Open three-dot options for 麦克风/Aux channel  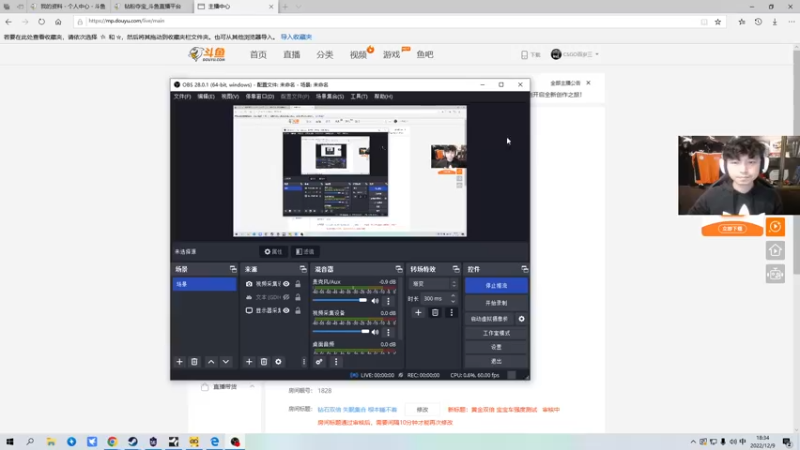coord(388,301)
